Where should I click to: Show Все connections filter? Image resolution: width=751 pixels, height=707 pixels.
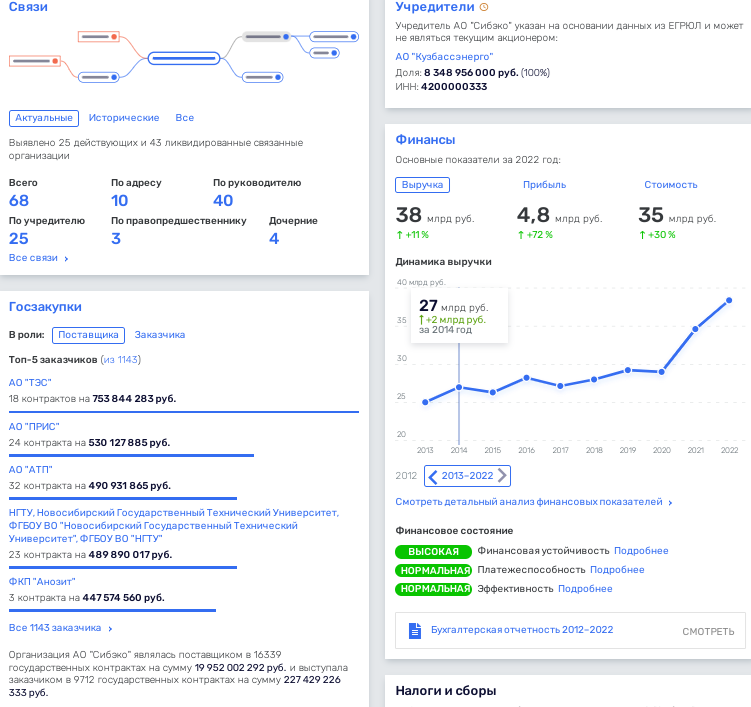[184, 118]
